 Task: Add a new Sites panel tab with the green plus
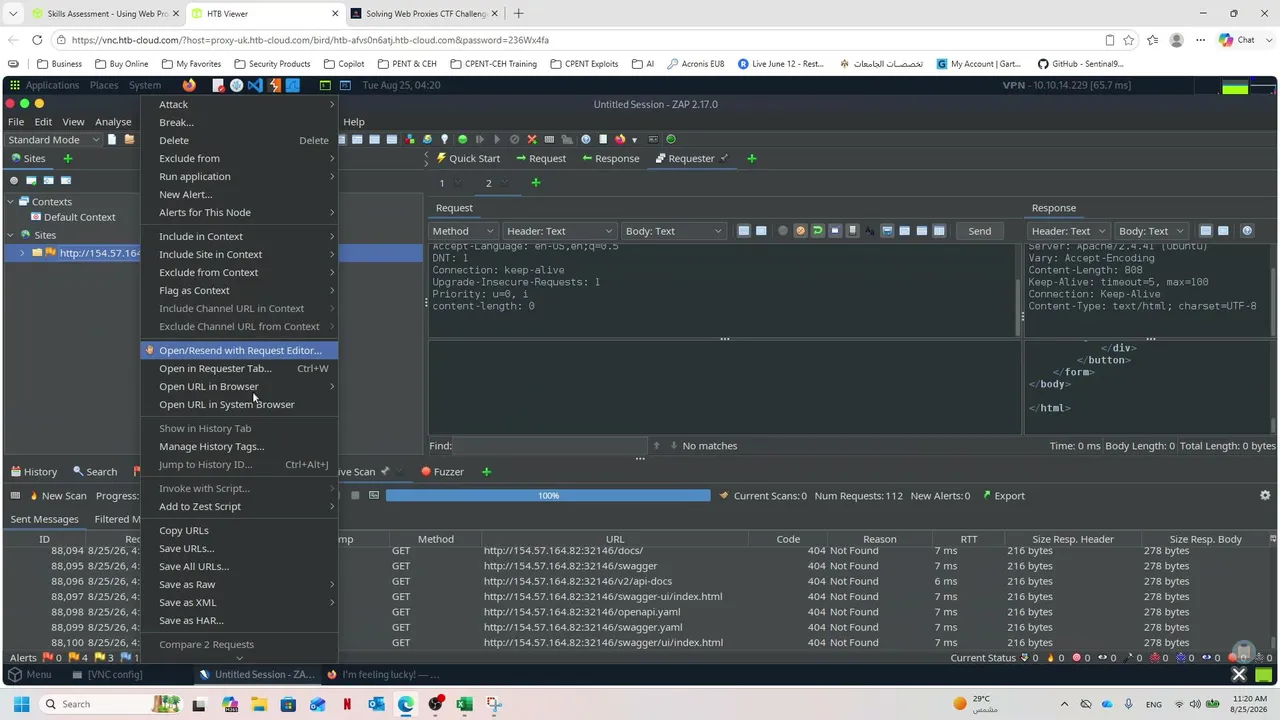click(68, 158)
